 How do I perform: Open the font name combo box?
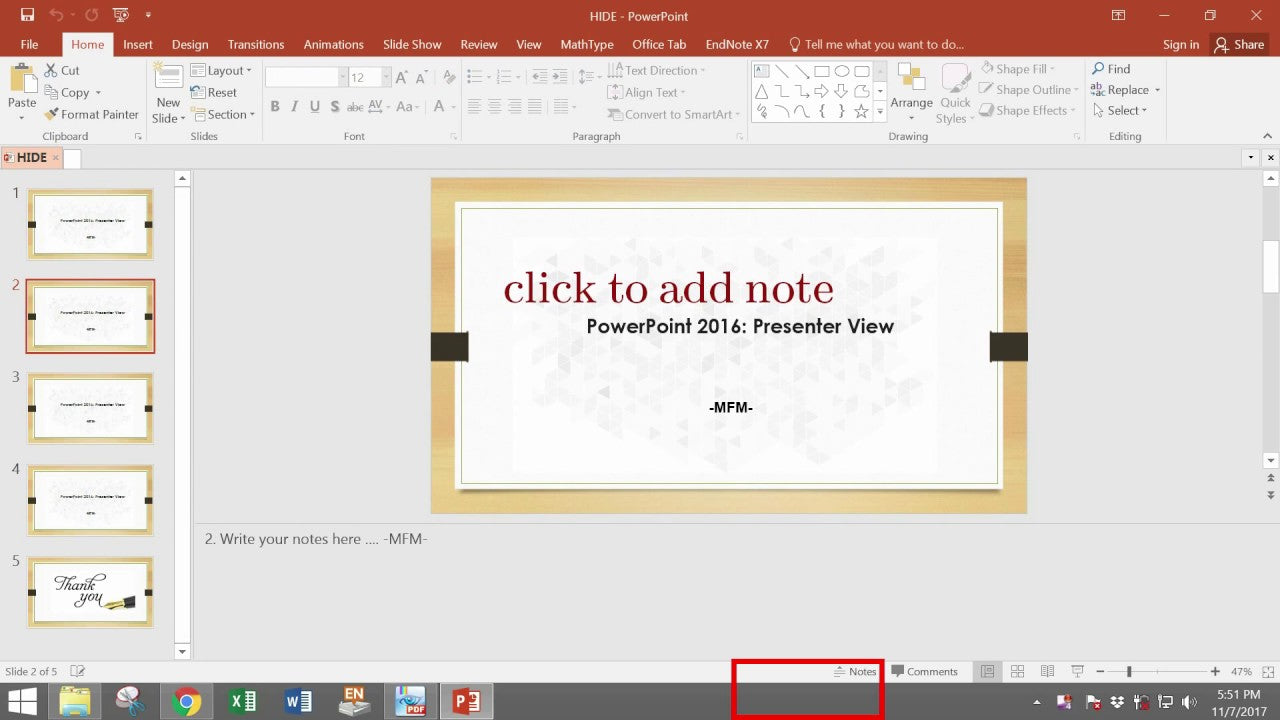(x=307, y=77)
